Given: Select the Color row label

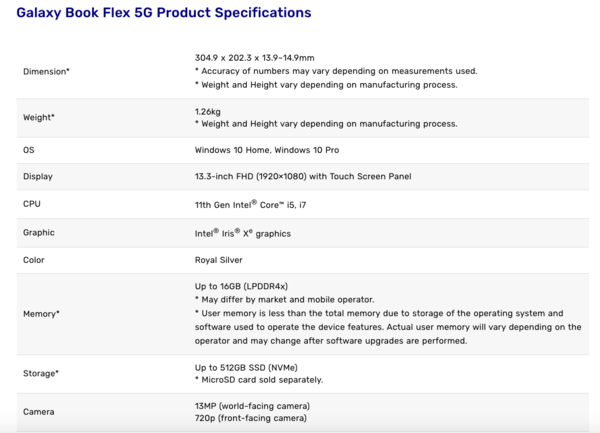Looking at the screenshot, I should coord(34,260).
